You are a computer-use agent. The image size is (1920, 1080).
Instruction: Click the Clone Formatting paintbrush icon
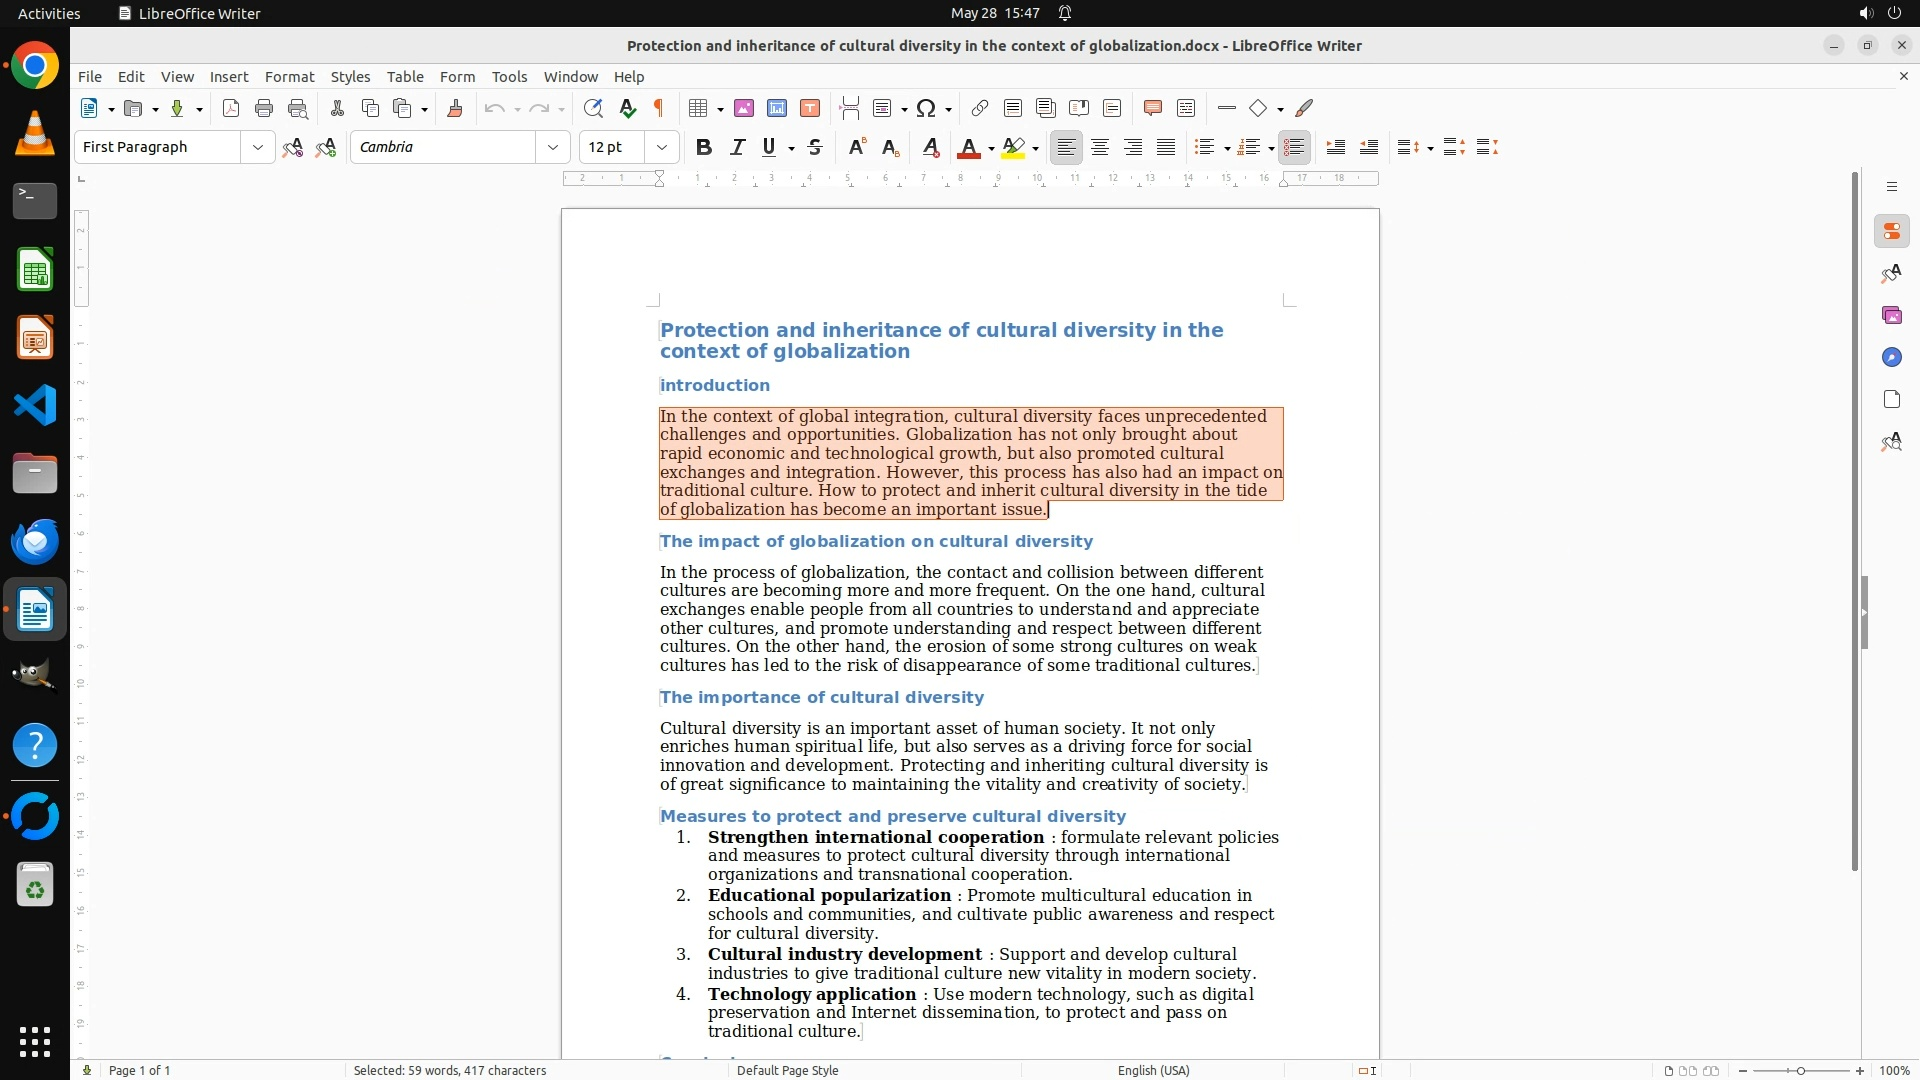click(x=455, y=108)
